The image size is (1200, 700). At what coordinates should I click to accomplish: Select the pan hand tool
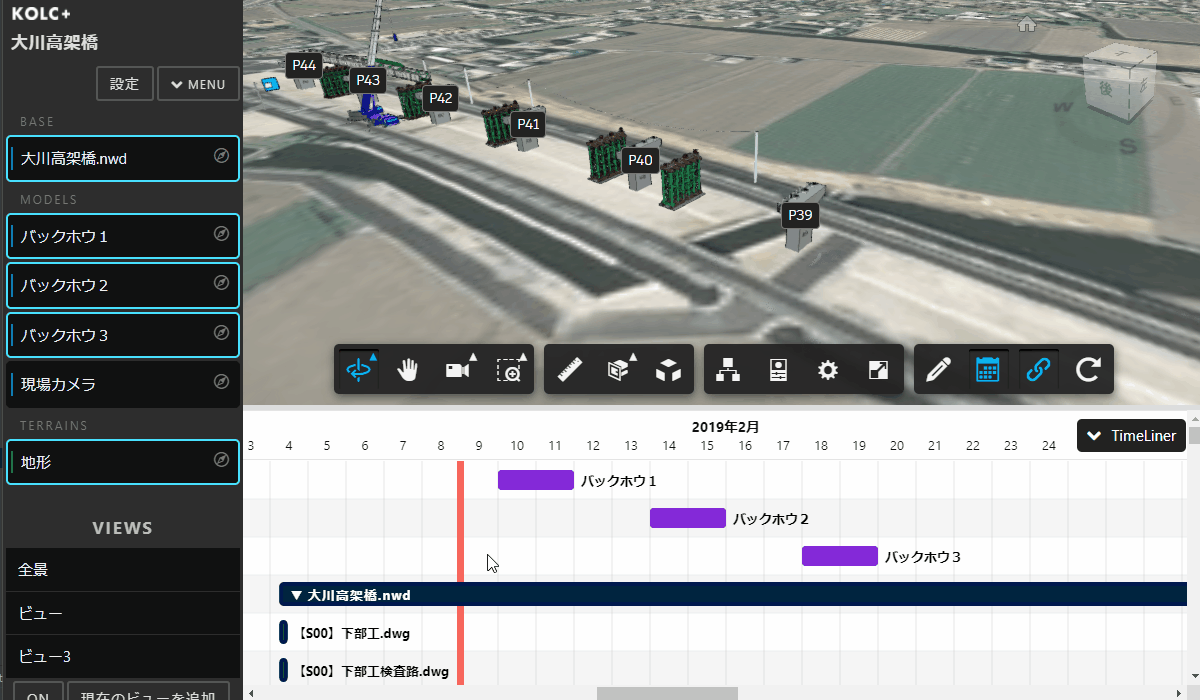click(408, 370)
